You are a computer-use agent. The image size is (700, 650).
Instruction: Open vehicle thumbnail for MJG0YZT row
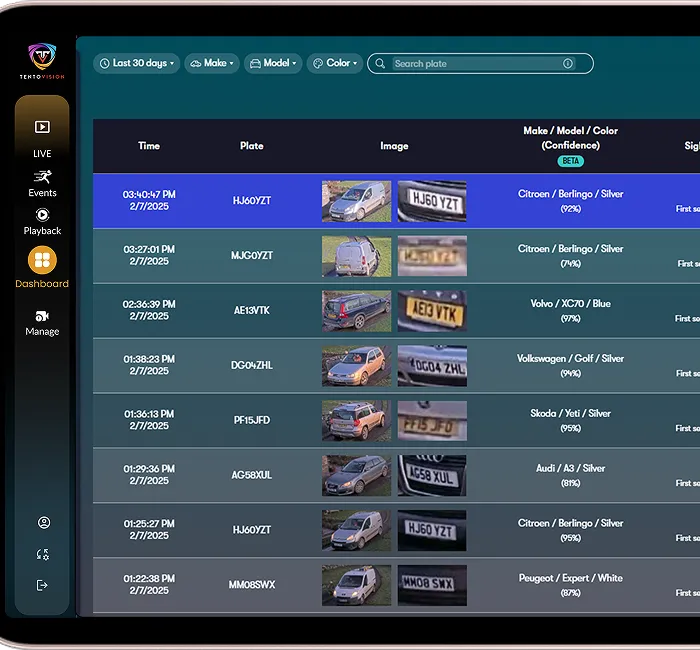pos(356,256)
